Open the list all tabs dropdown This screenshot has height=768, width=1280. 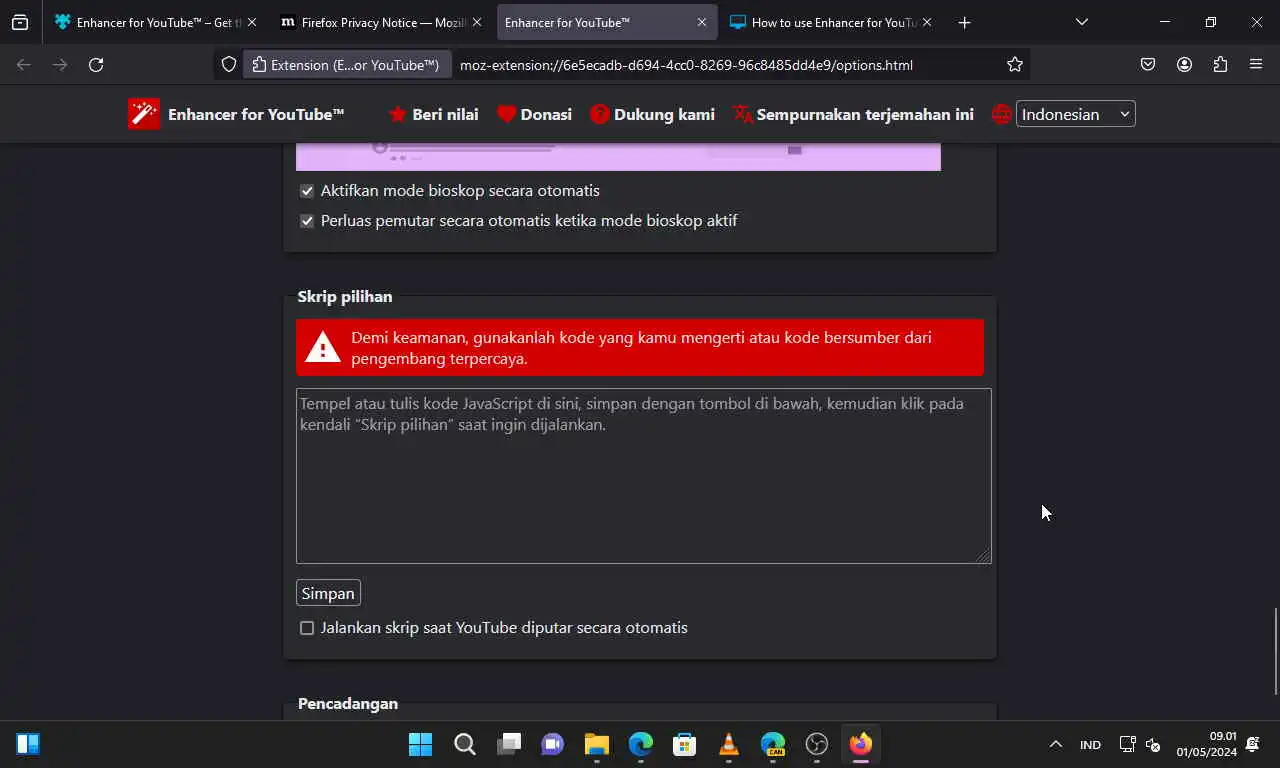[x=1082, y=22]
